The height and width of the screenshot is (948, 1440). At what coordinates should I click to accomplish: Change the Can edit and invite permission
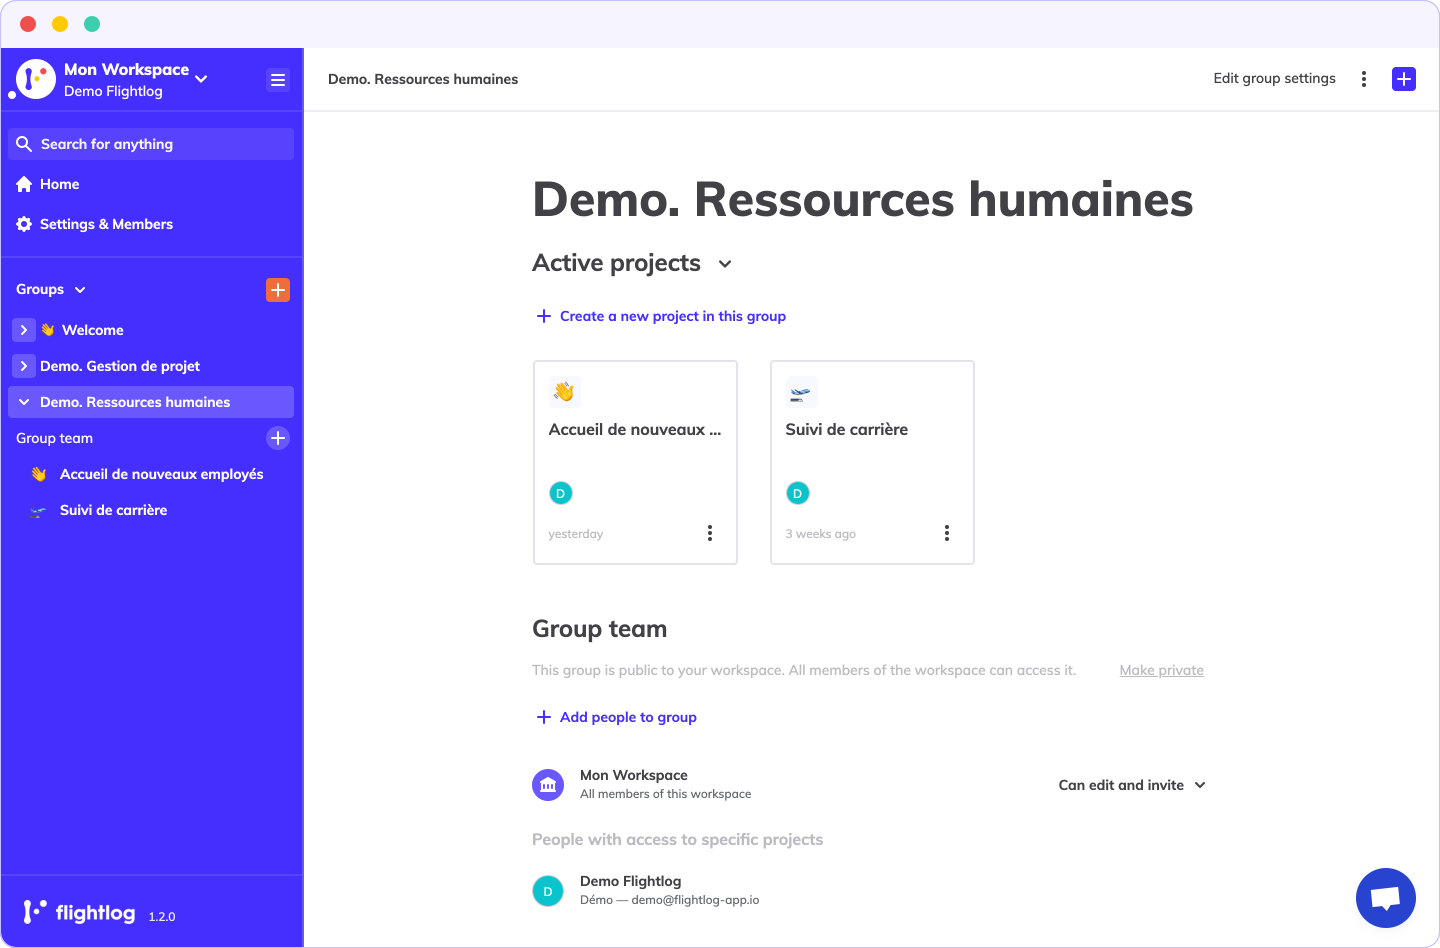tap(1132, 785)
